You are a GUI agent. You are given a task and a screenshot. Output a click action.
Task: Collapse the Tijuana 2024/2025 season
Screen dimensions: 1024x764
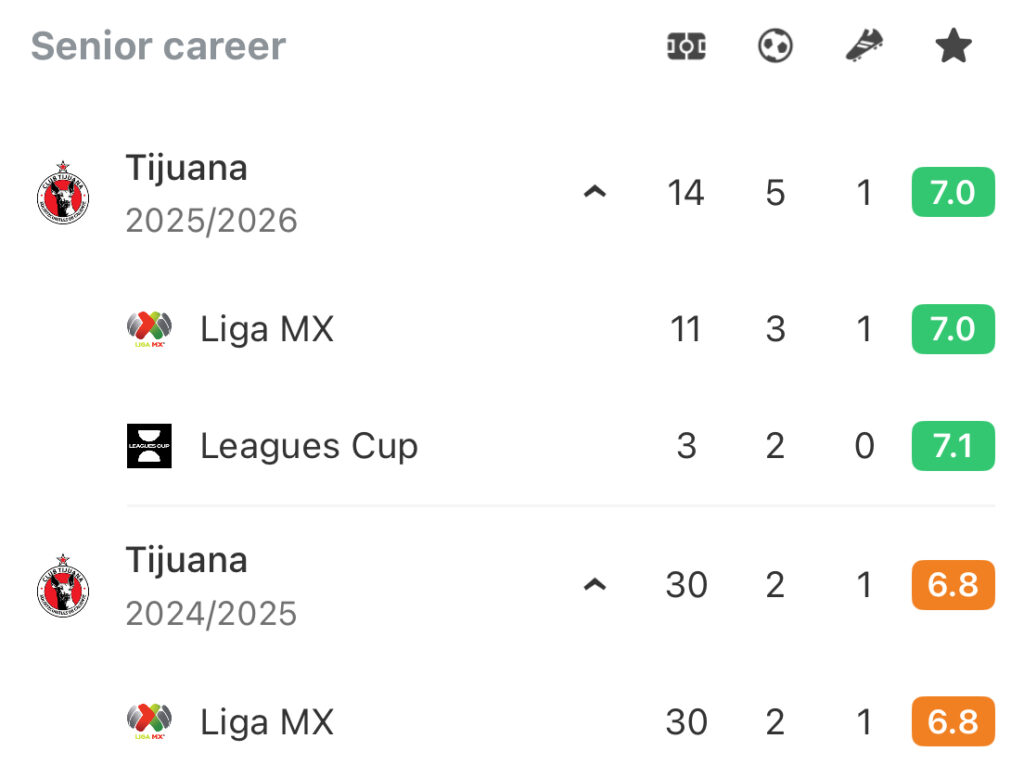pos(595,585)
